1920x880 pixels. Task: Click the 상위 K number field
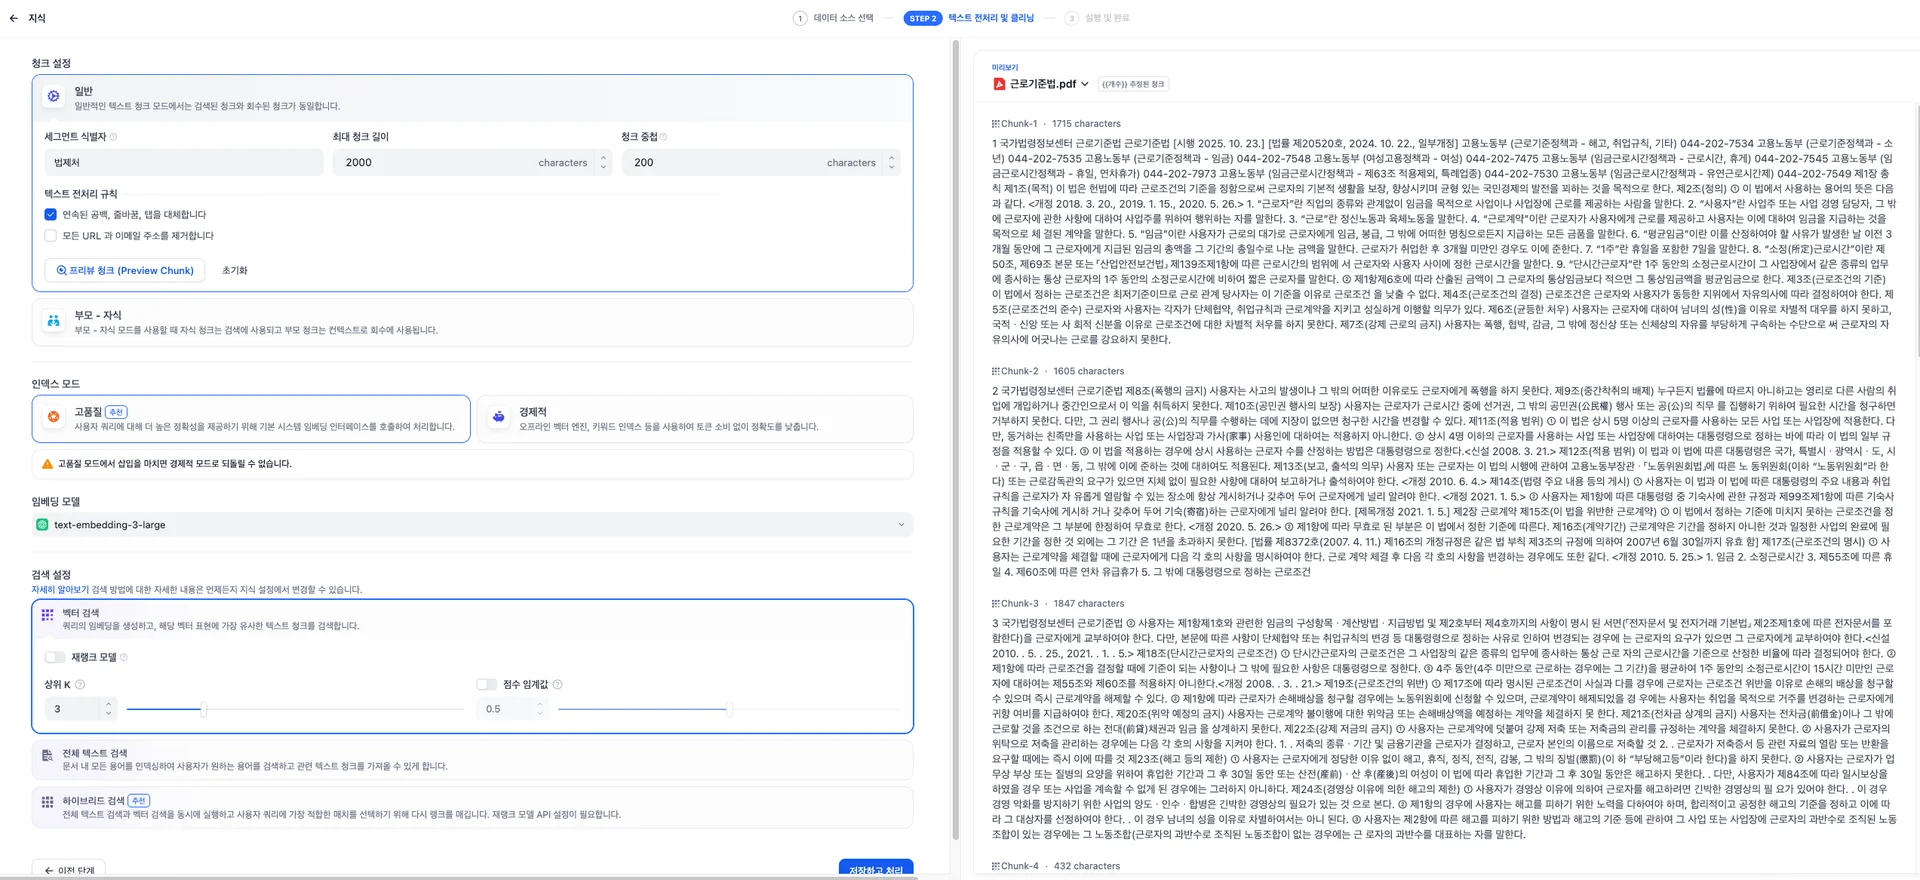(x=81, y=709)
